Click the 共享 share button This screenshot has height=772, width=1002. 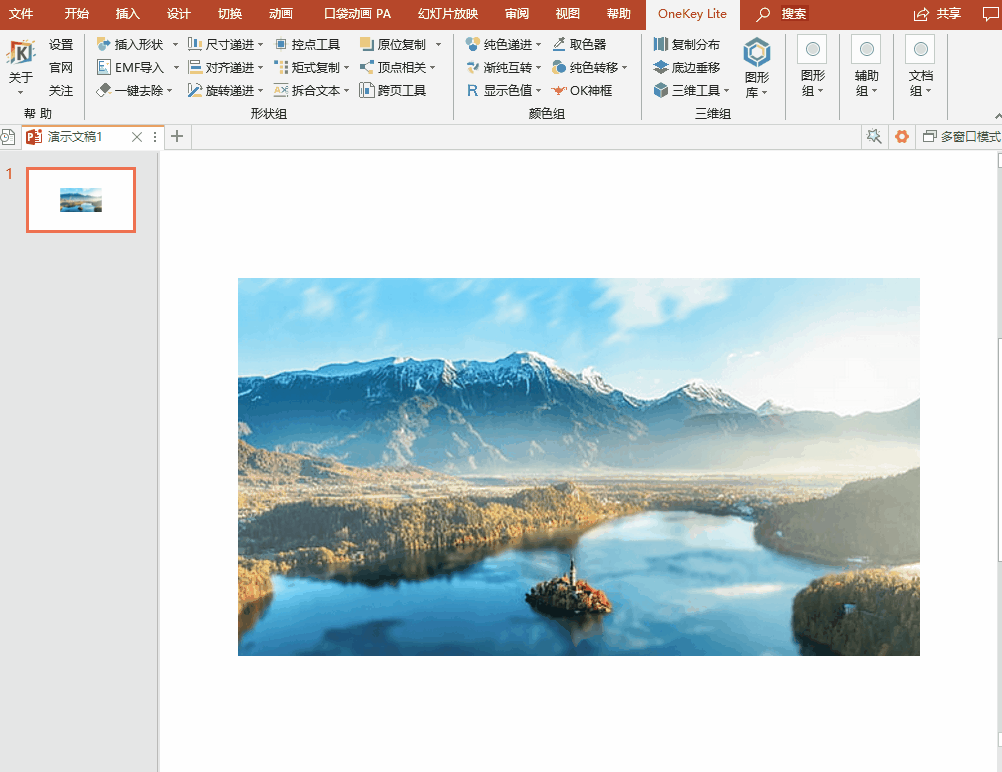[x=937, y=14]
